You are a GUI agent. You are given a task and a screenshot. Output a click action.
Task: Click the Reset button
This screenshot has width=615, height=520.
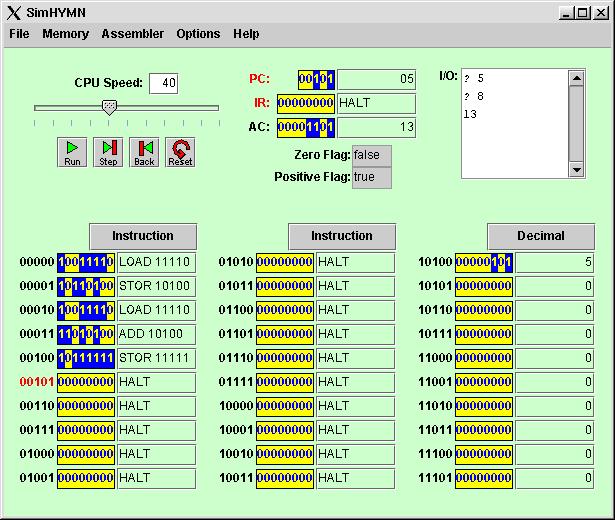coord(180,153)
